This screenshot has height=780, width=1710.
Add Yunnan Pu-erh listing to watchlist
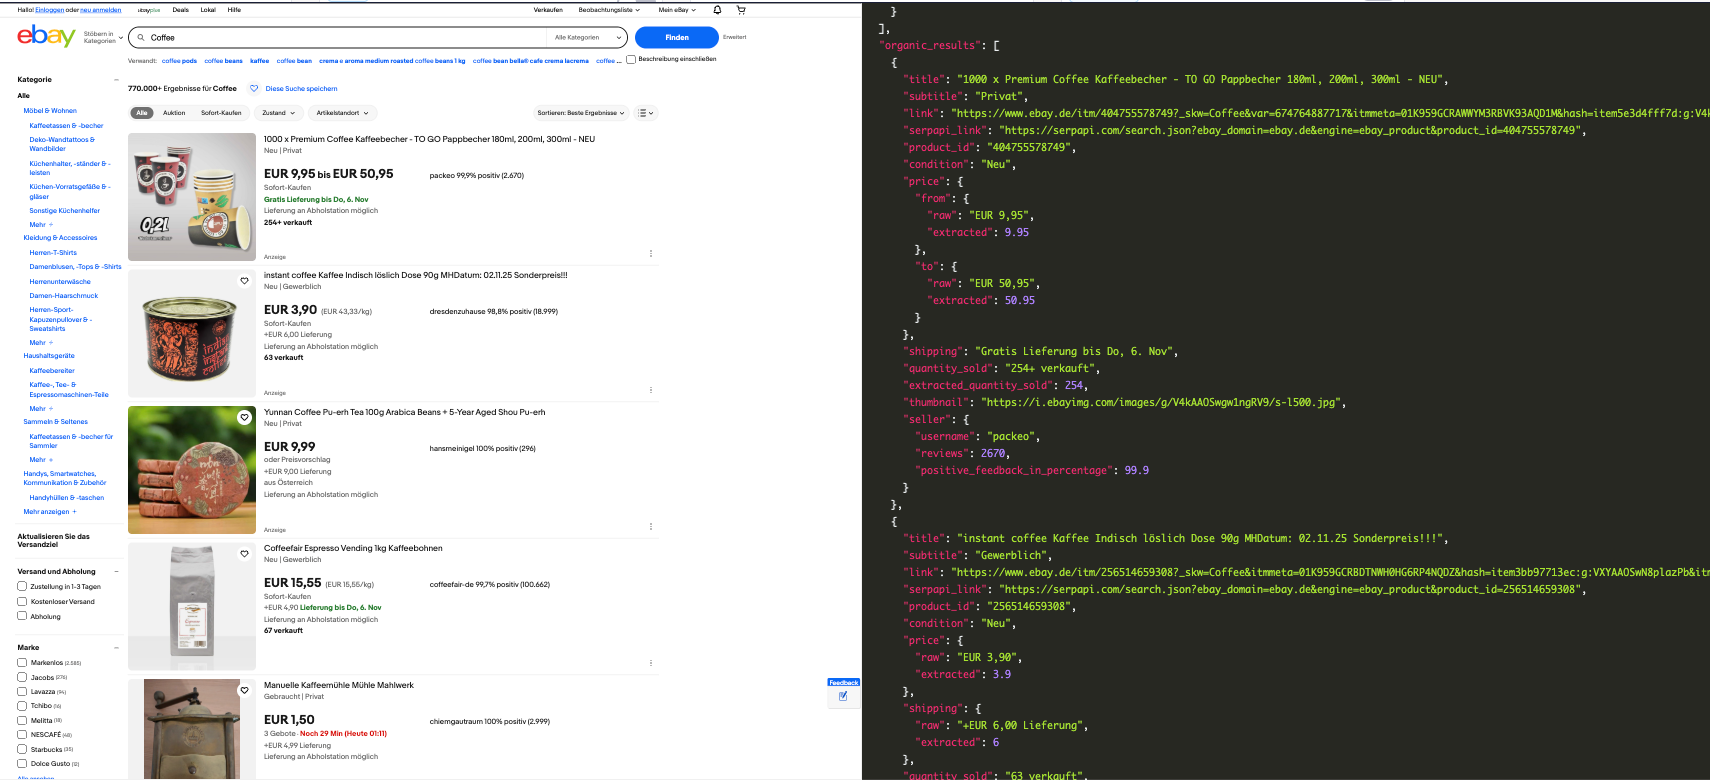pos(244,417)
